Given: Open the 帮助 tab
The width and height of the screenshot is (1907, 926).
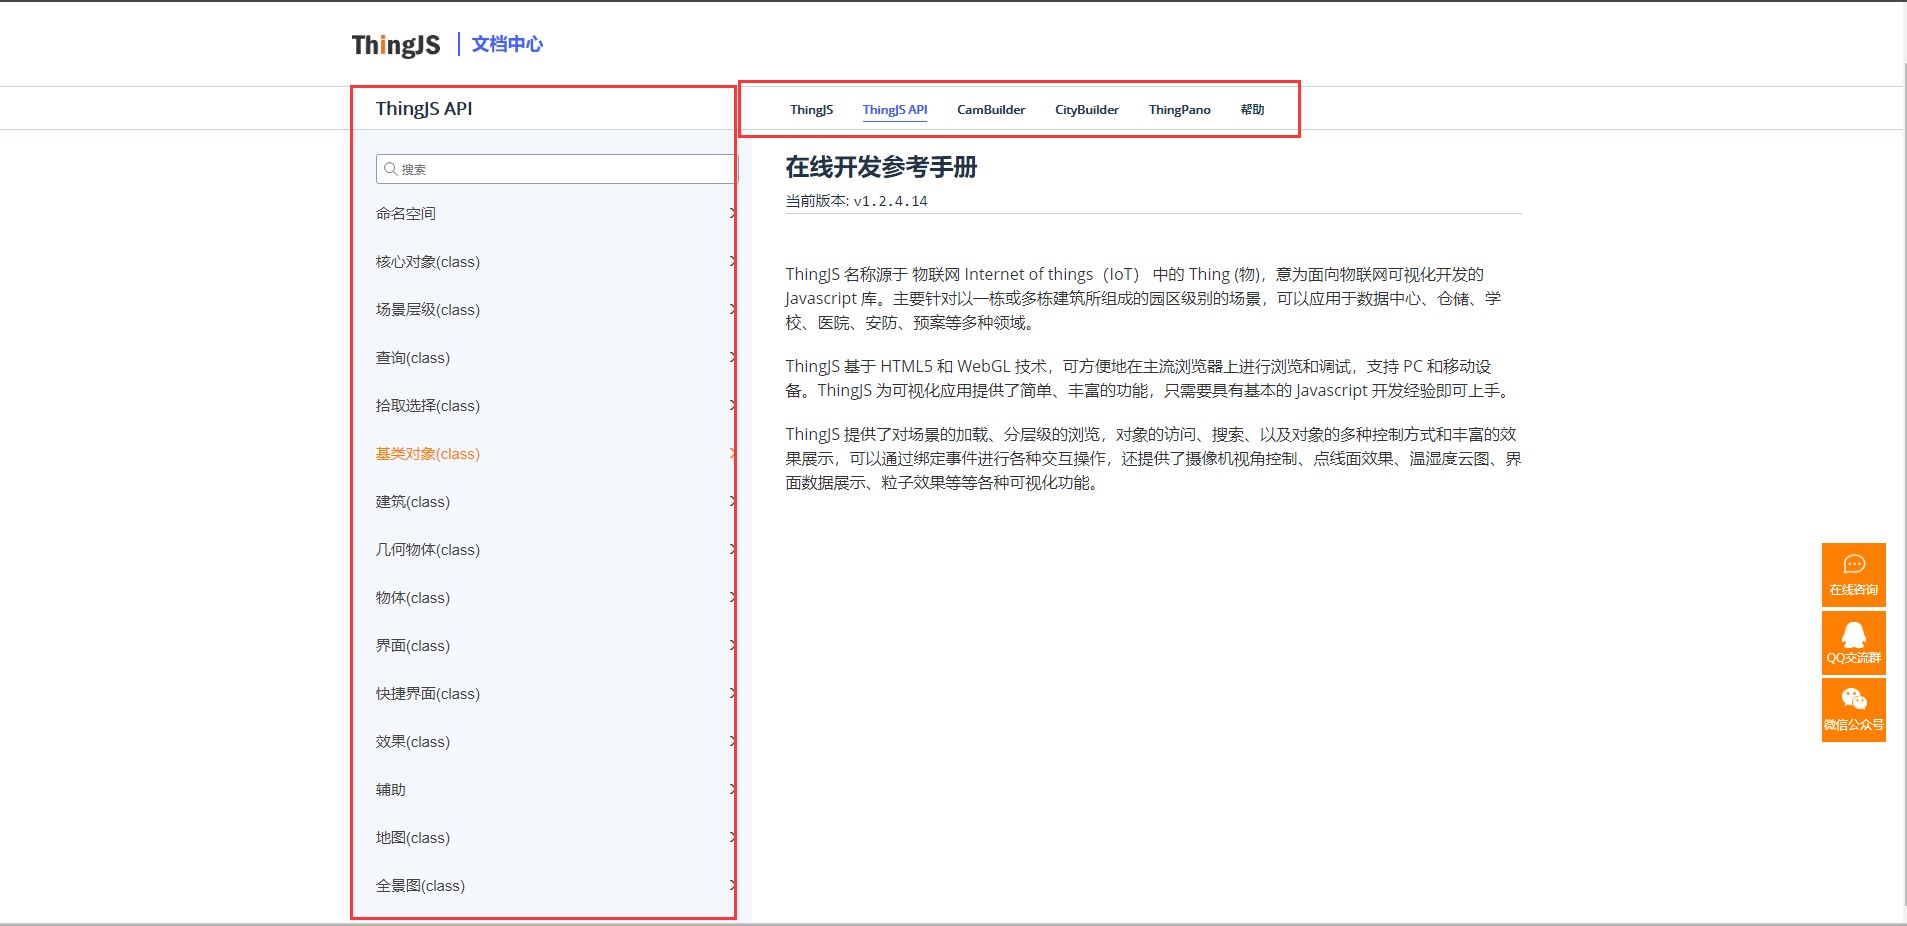Looking at the screenshot, I should point(1252,110).
